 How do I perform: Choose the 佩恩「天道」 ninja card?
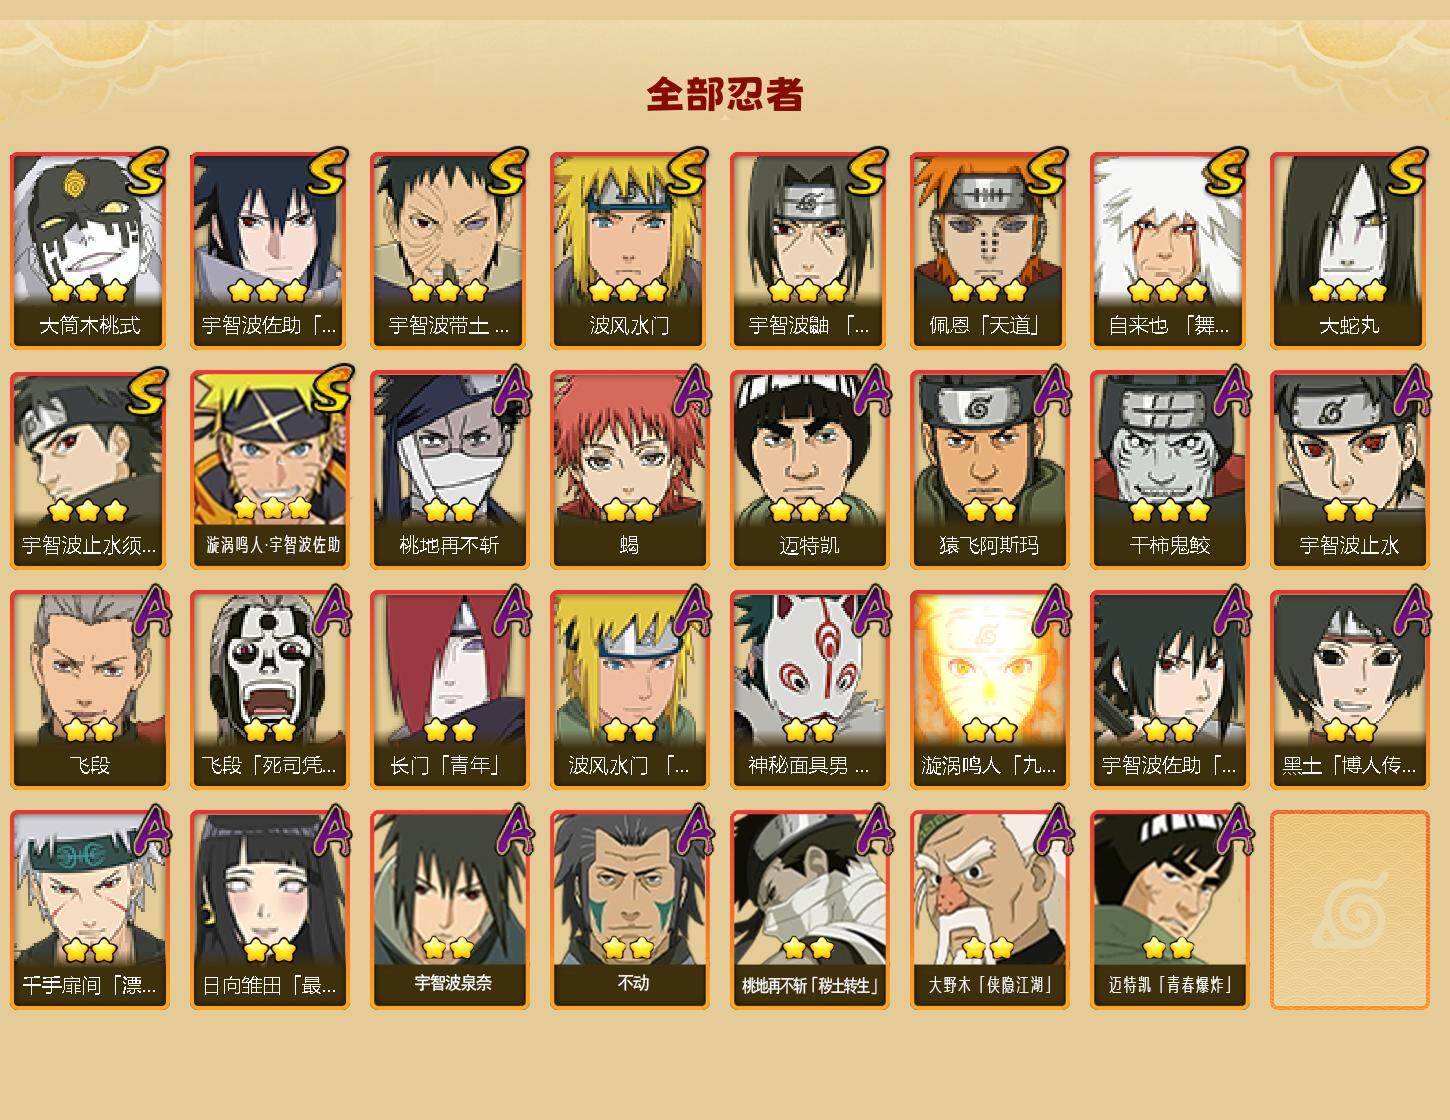(989, 250)
